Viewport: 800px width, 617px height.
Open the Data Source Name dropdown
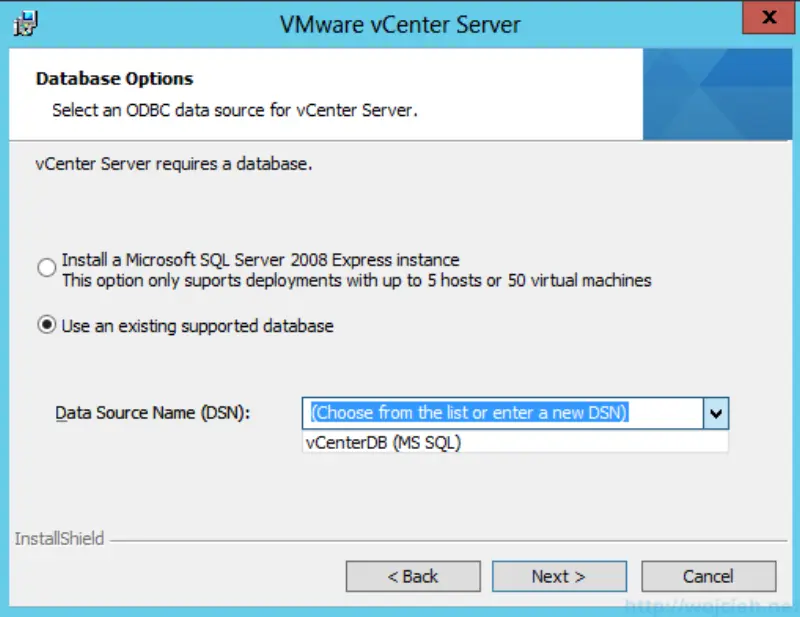(717, 412)
